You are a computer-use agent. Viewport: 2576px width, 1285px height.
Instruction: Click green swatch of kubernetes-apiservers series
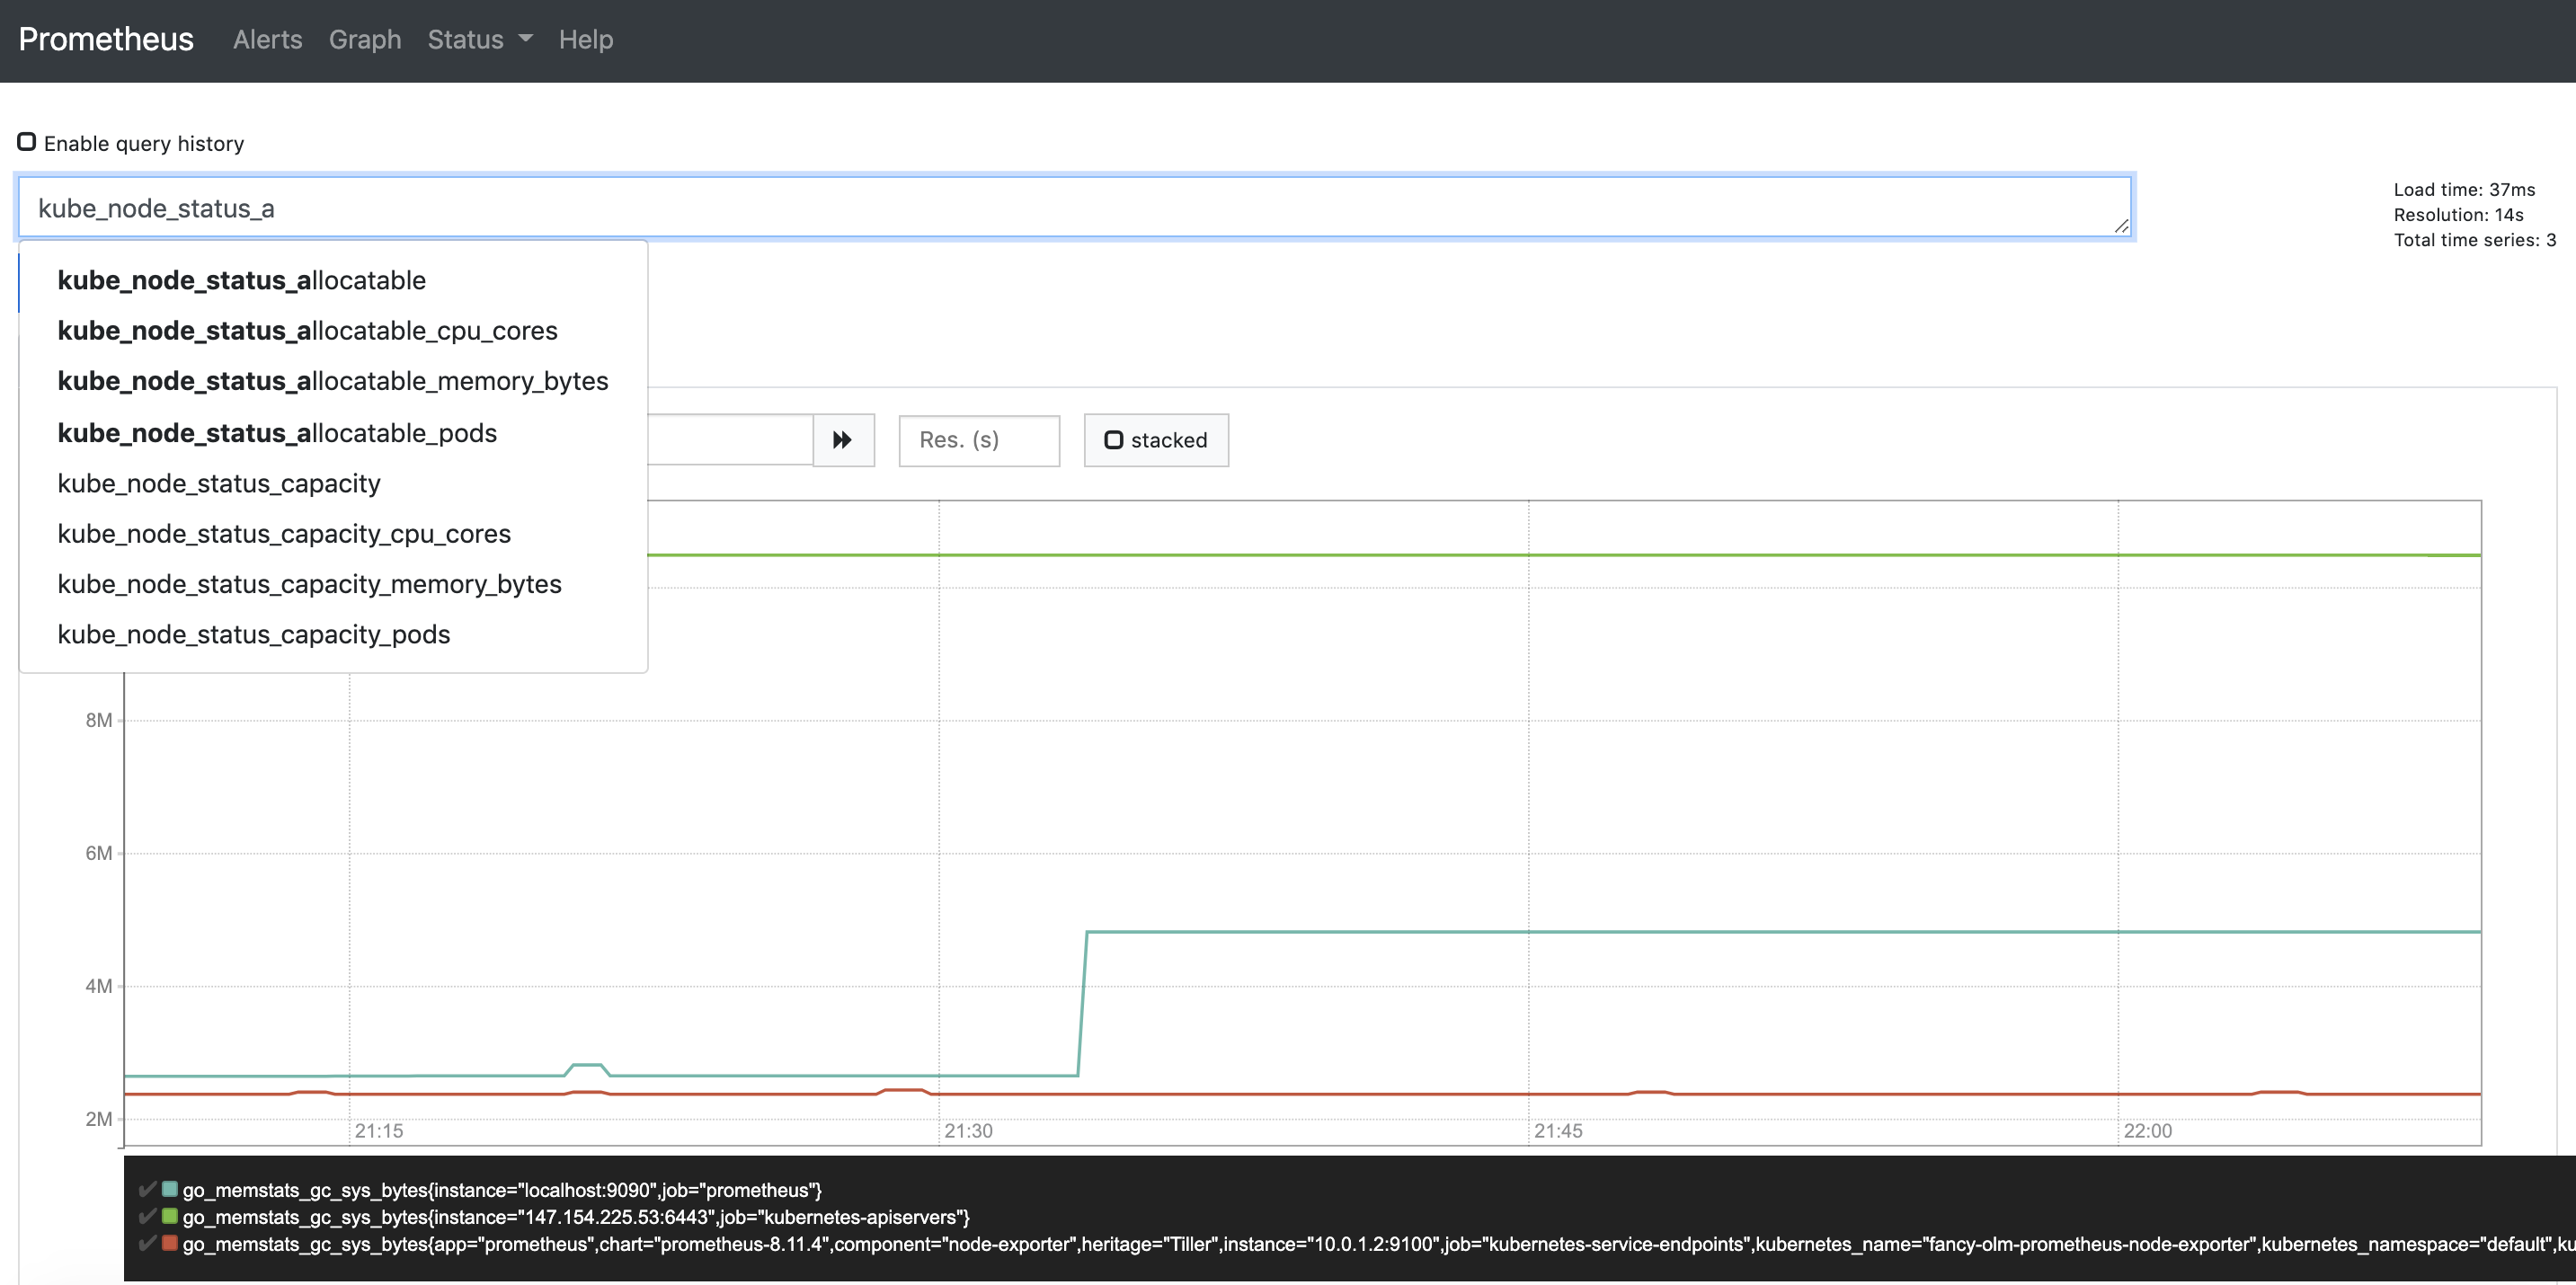[170, 1216]
